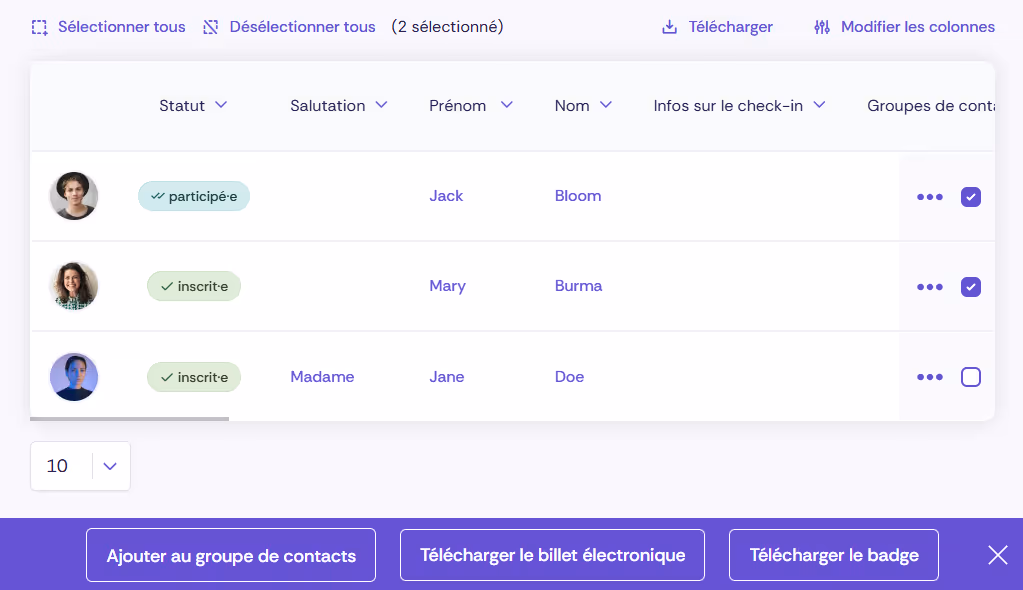Viewport: 1023px width, 590px height.
Task: Open the three-dot menu for Jack Bloom
Action: (929, 196)
